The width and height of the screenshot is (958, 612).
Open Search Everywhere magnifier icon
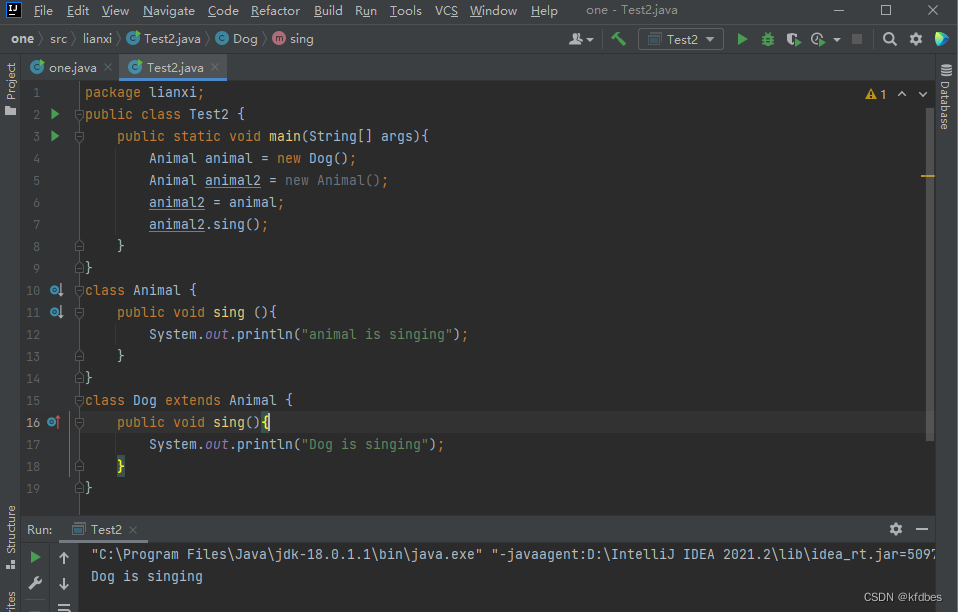click(x=889, y=39)
